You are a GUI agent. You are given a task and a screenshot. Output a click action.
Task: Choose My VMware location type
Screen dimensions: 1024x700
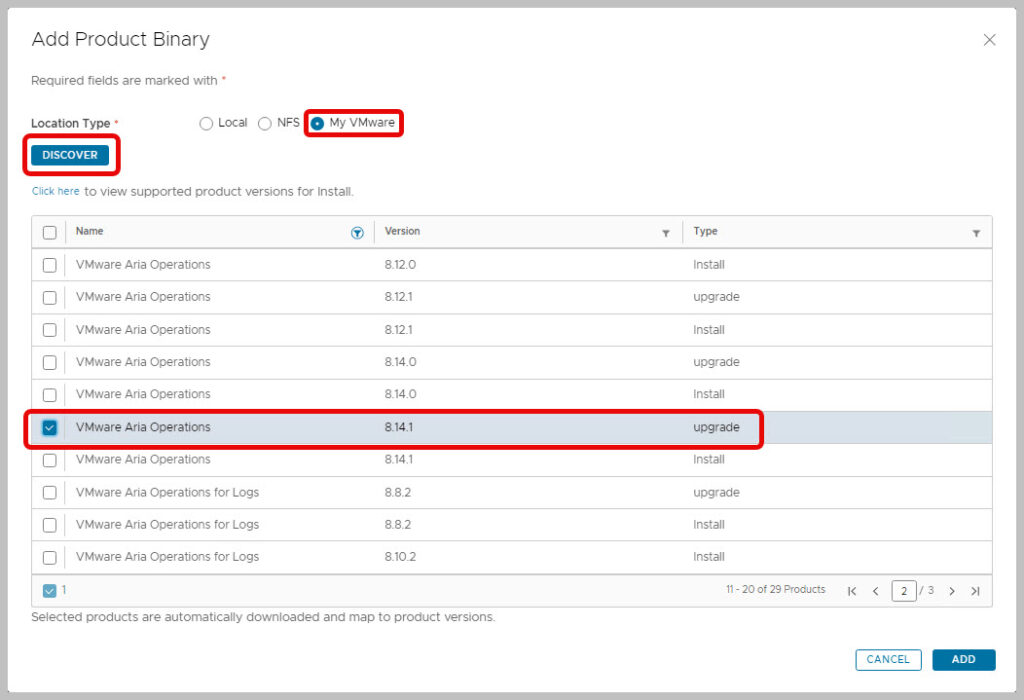coord(317,123)
